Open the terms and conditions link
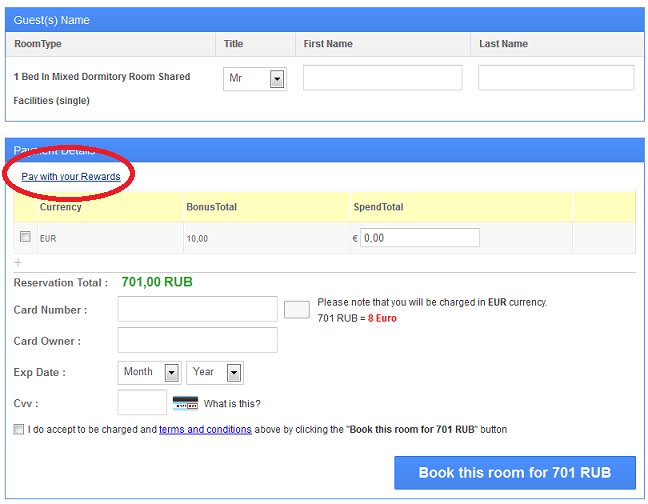Viewport: 648px width, 504px height. click(x=205, y=430)
